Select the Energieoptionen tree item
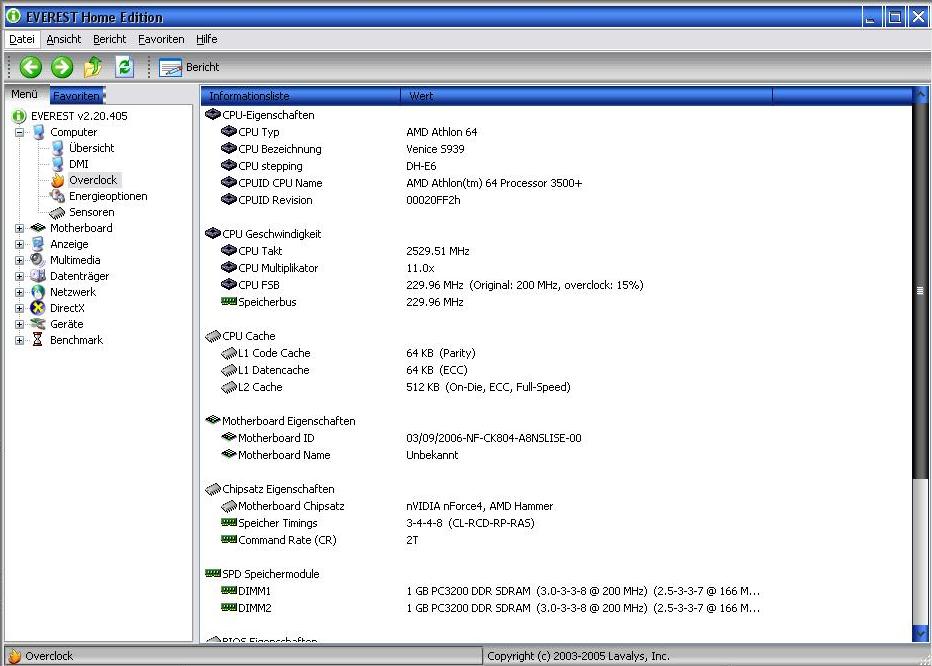This screenshot has width=932, height=666. pyautogui.click(x=108, y=196)
